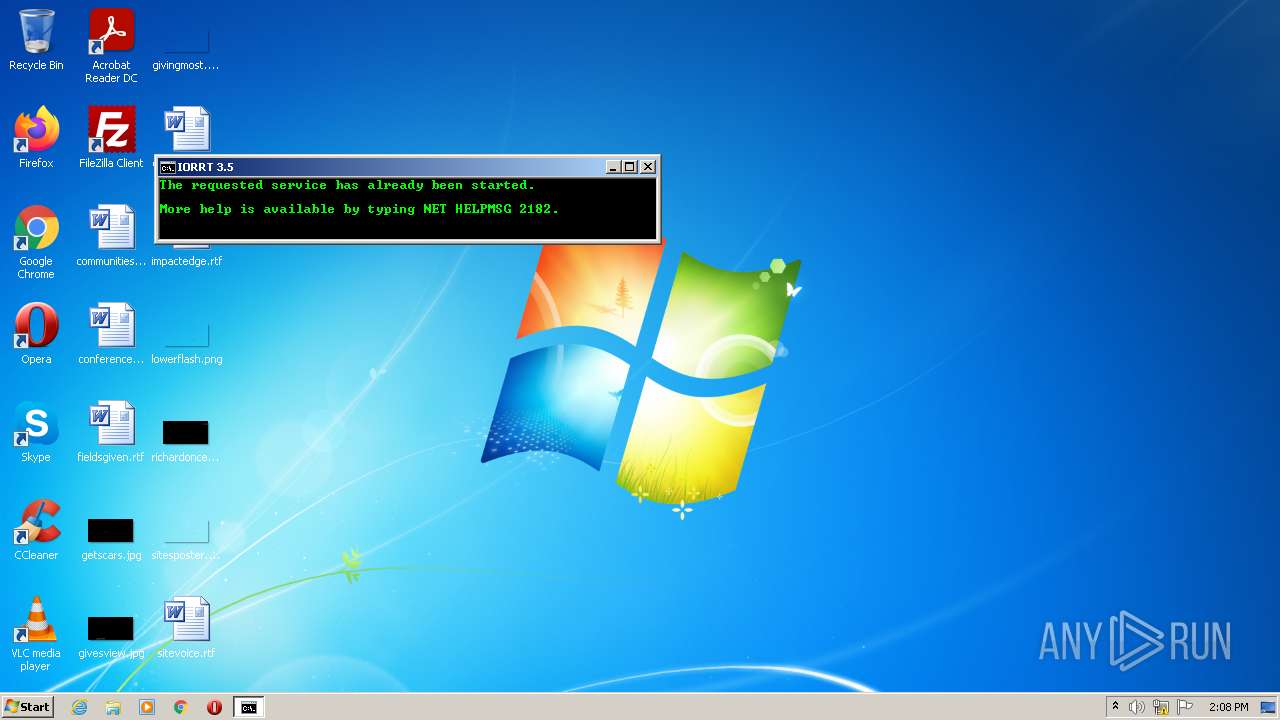Open the volume control in tray

click(1137, 707)
